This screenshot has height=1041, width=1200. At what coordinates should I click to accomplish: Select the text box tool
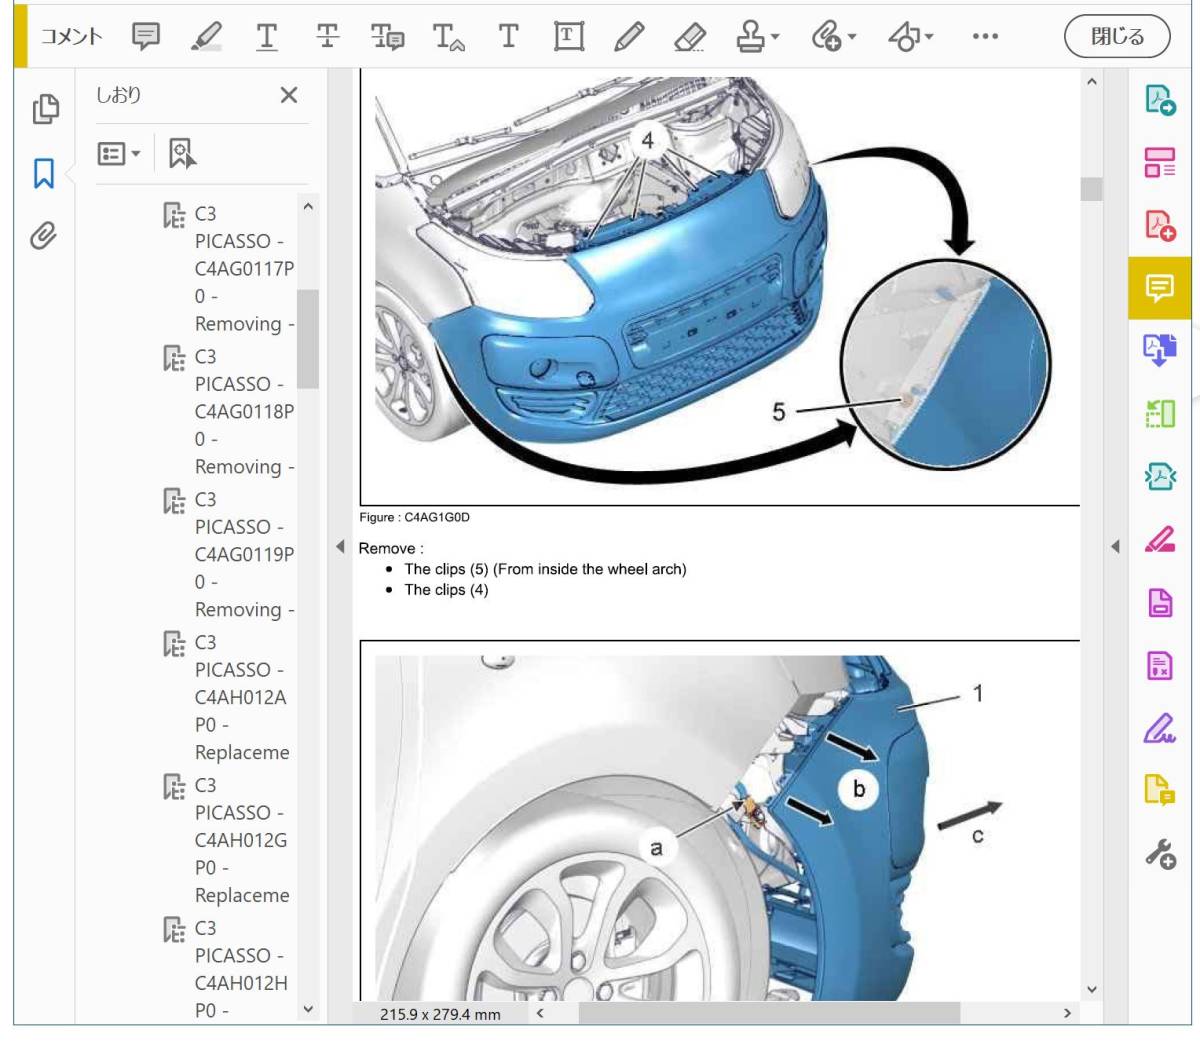(x=568, y=37)
